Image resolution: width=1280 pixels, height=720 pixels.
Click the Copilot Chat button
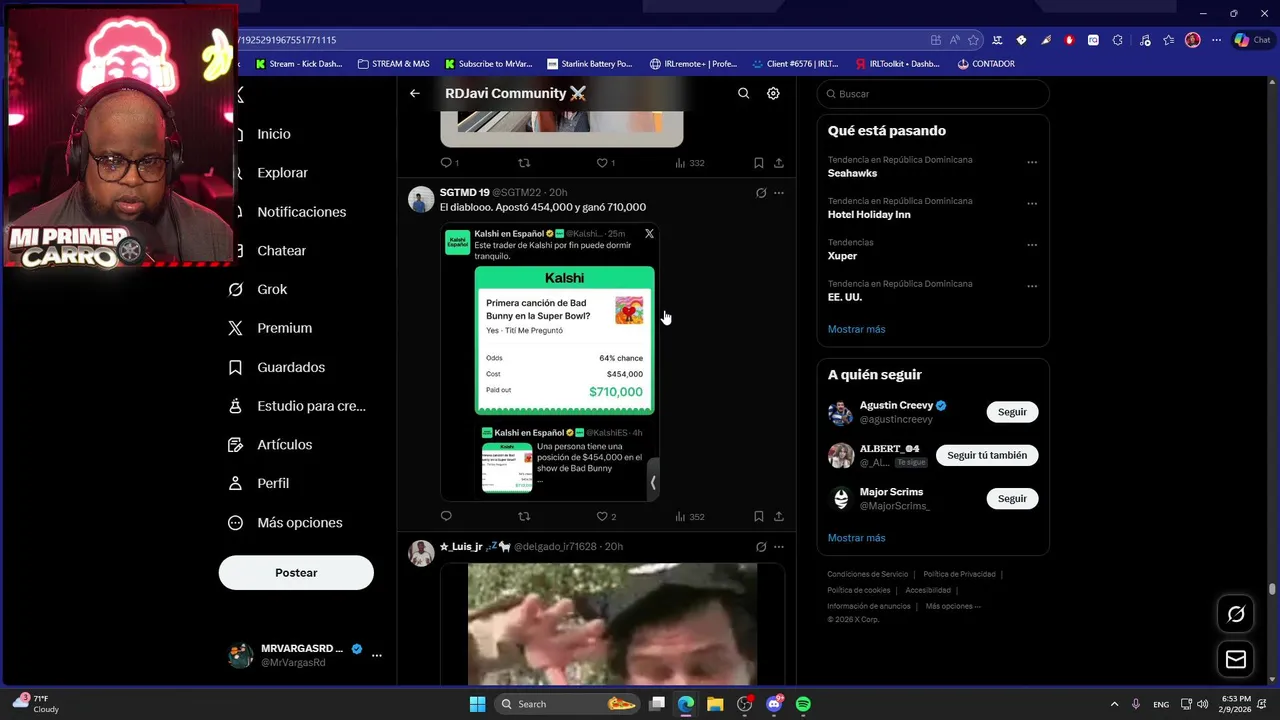coord(1252,40)
